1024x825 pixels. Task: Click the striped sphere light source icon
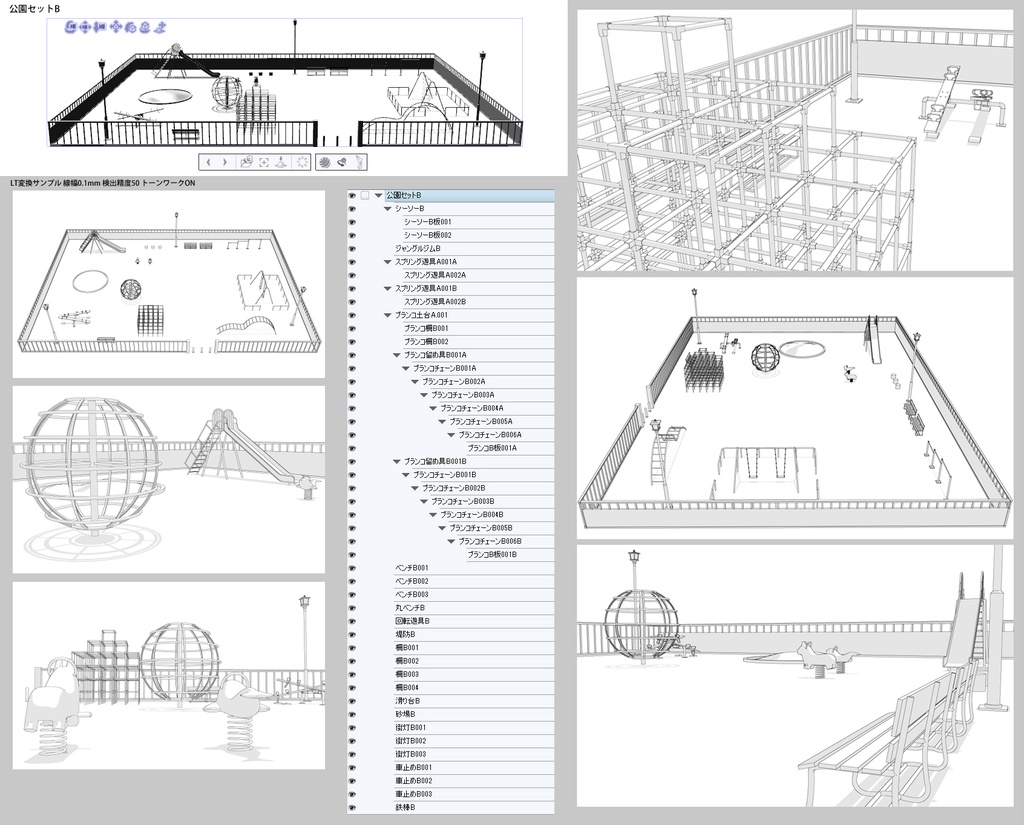coord(325,162)
